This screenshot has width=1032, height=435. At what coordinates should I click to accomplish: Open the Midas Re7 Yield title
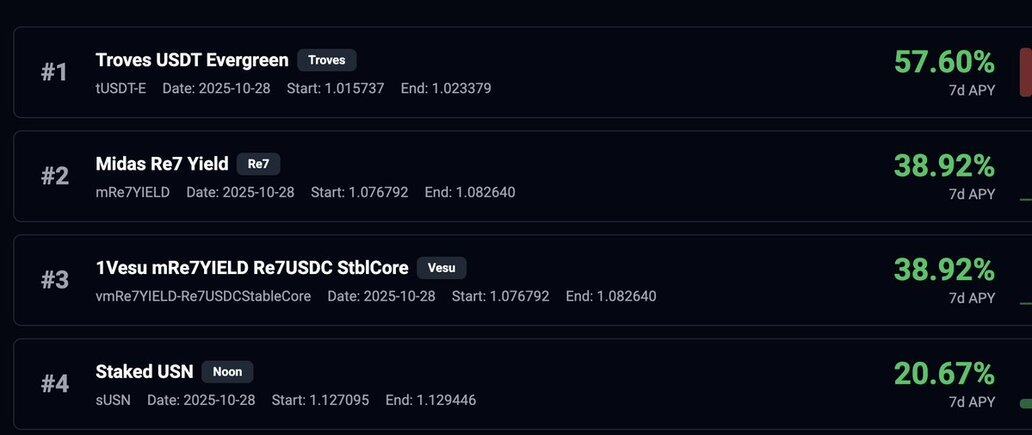click(162, 164)
